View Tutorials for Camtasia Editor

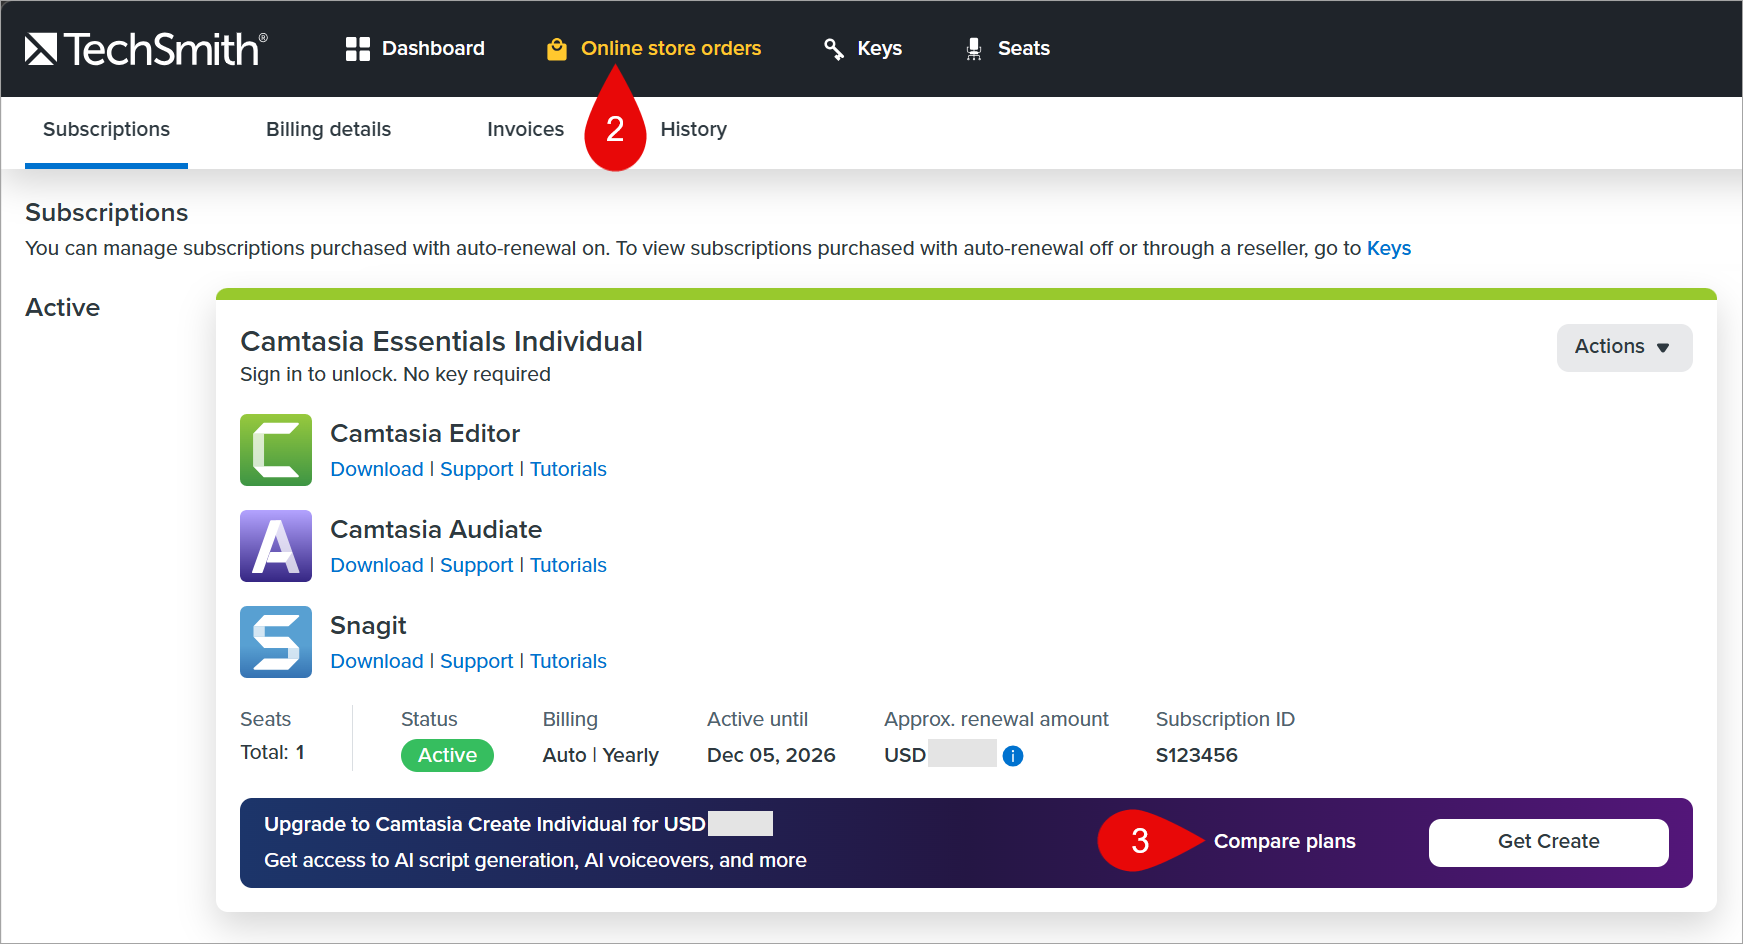click(568, 469)
